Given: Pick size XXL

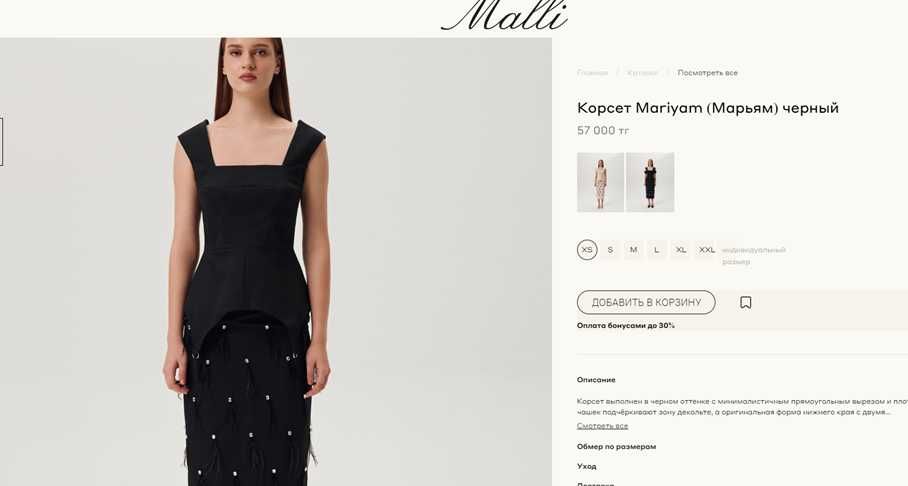Looking at the screenshot, I should click(706, 250).
